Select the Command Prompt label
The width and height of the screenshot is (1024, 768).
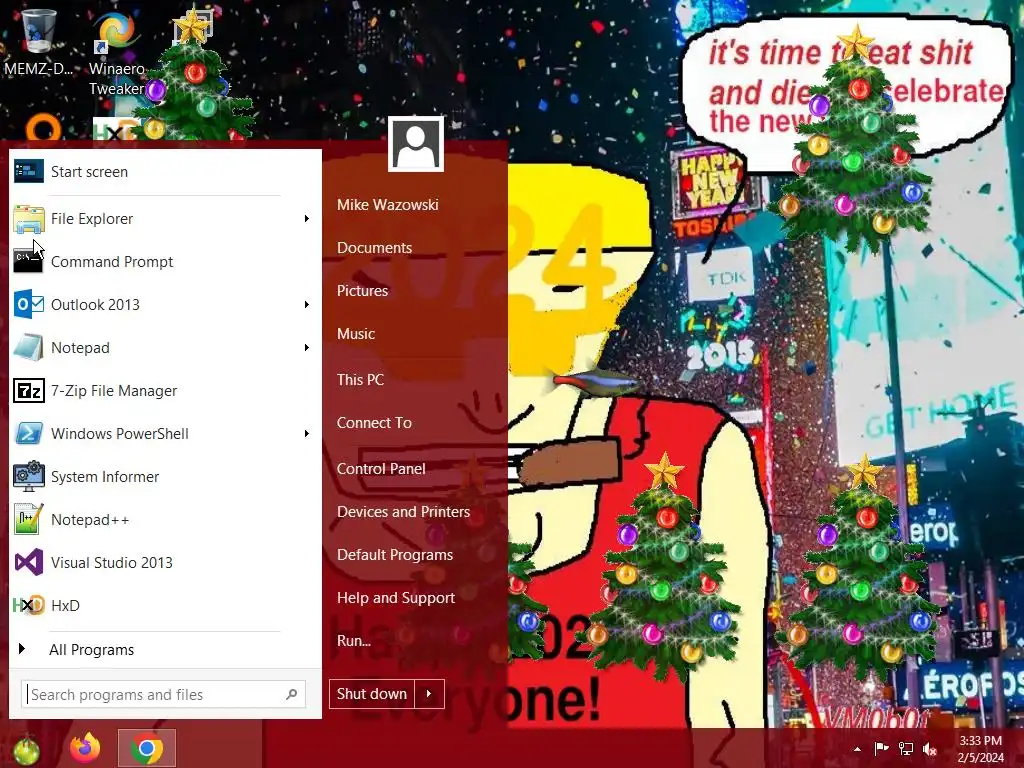pyautogui.click(x=112, y=262)
